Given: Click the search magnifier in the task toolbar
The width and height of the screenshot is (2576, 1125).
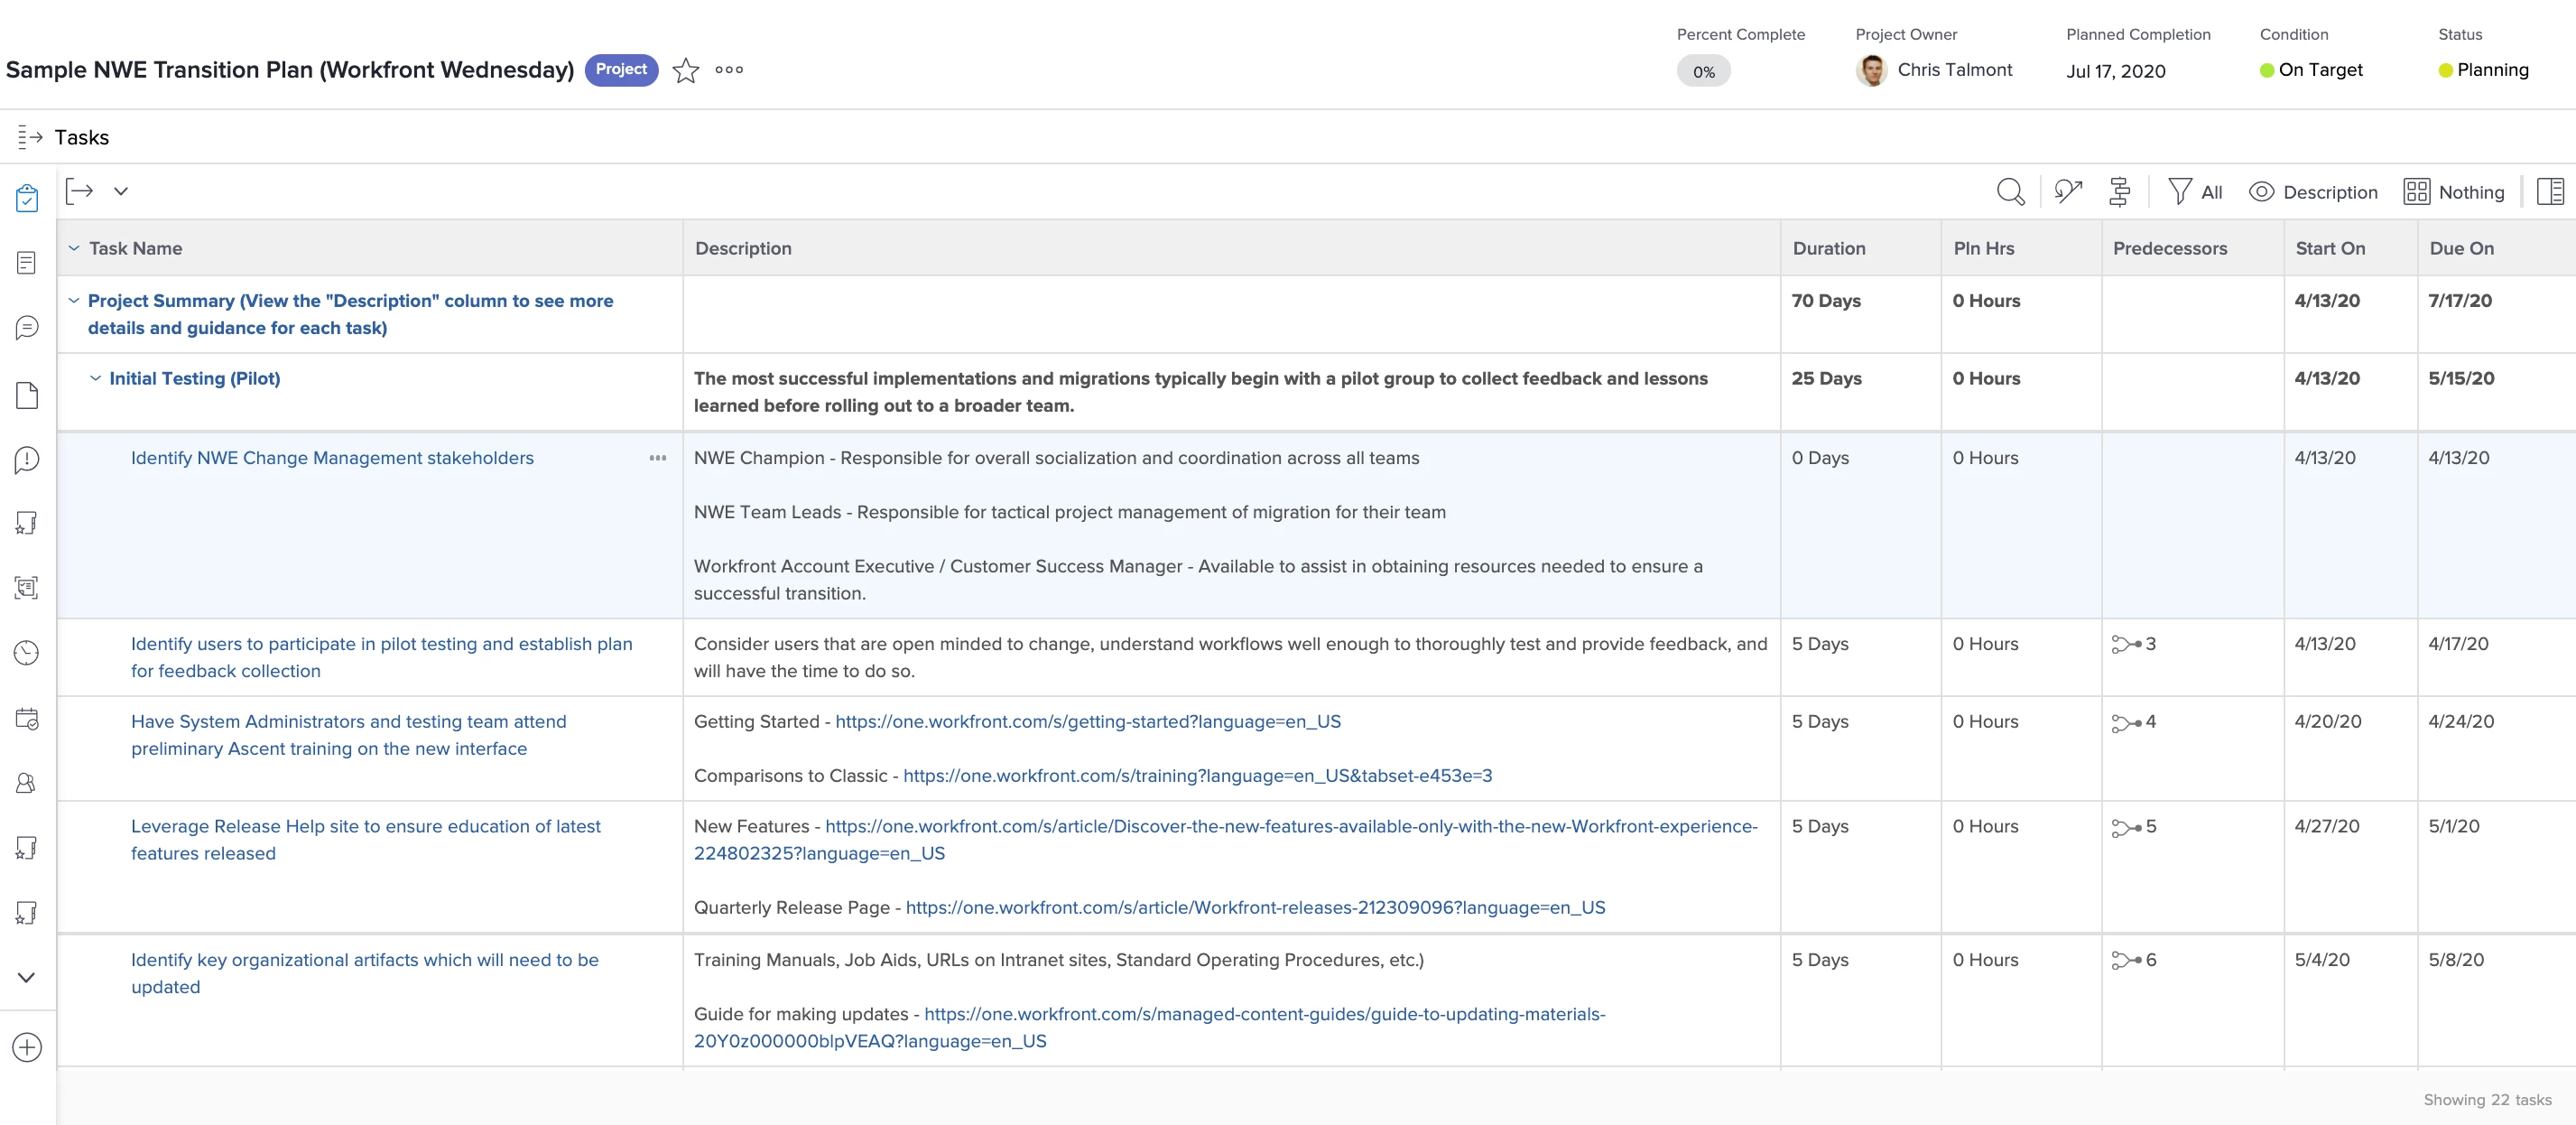Looking at the screenshot, I should click(2010, 191).
